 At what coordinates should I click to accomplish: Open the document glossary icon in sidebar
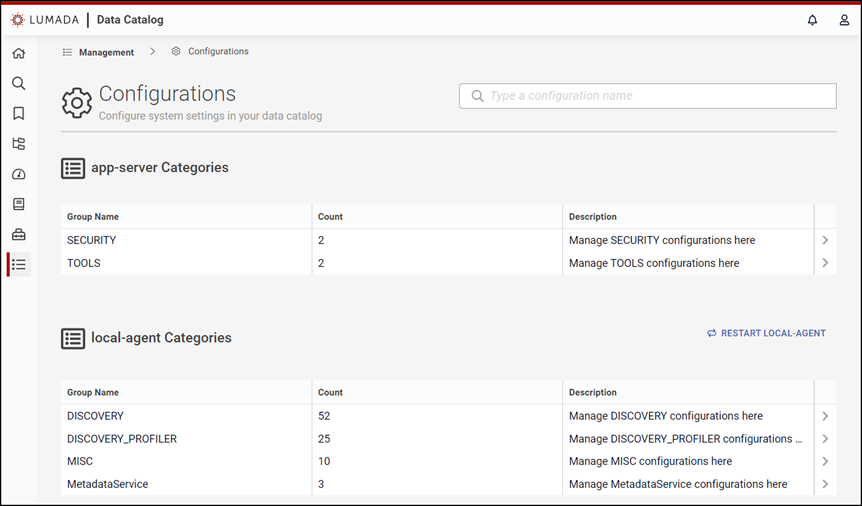pyautogui.click(x=19, y=204)
